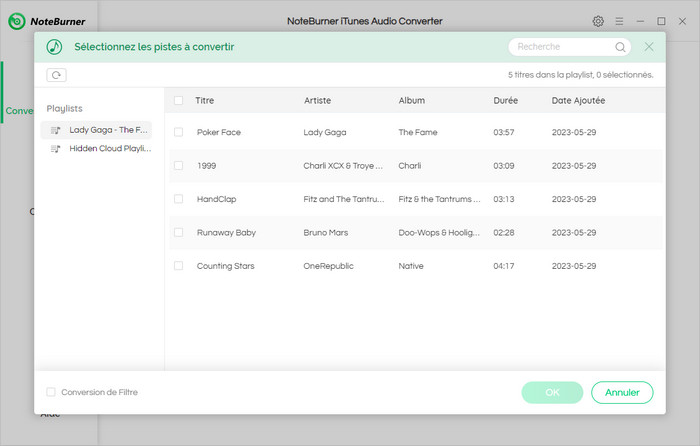Check the Runaway Baby track checkbox
Viewport: 700px width, 446px height.
179,233
